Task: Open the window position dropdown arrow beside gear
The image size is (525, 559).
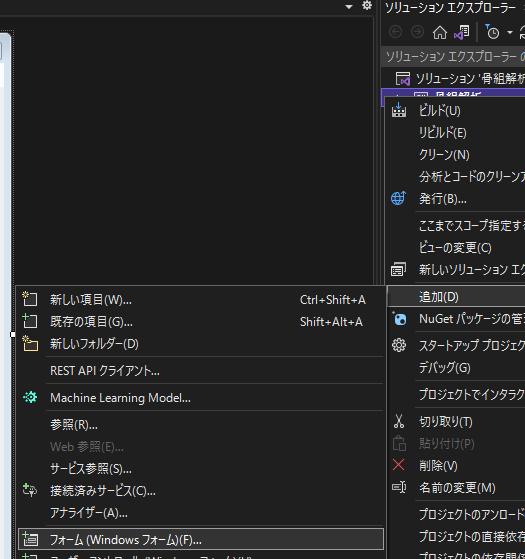Action: pos(349,6)
